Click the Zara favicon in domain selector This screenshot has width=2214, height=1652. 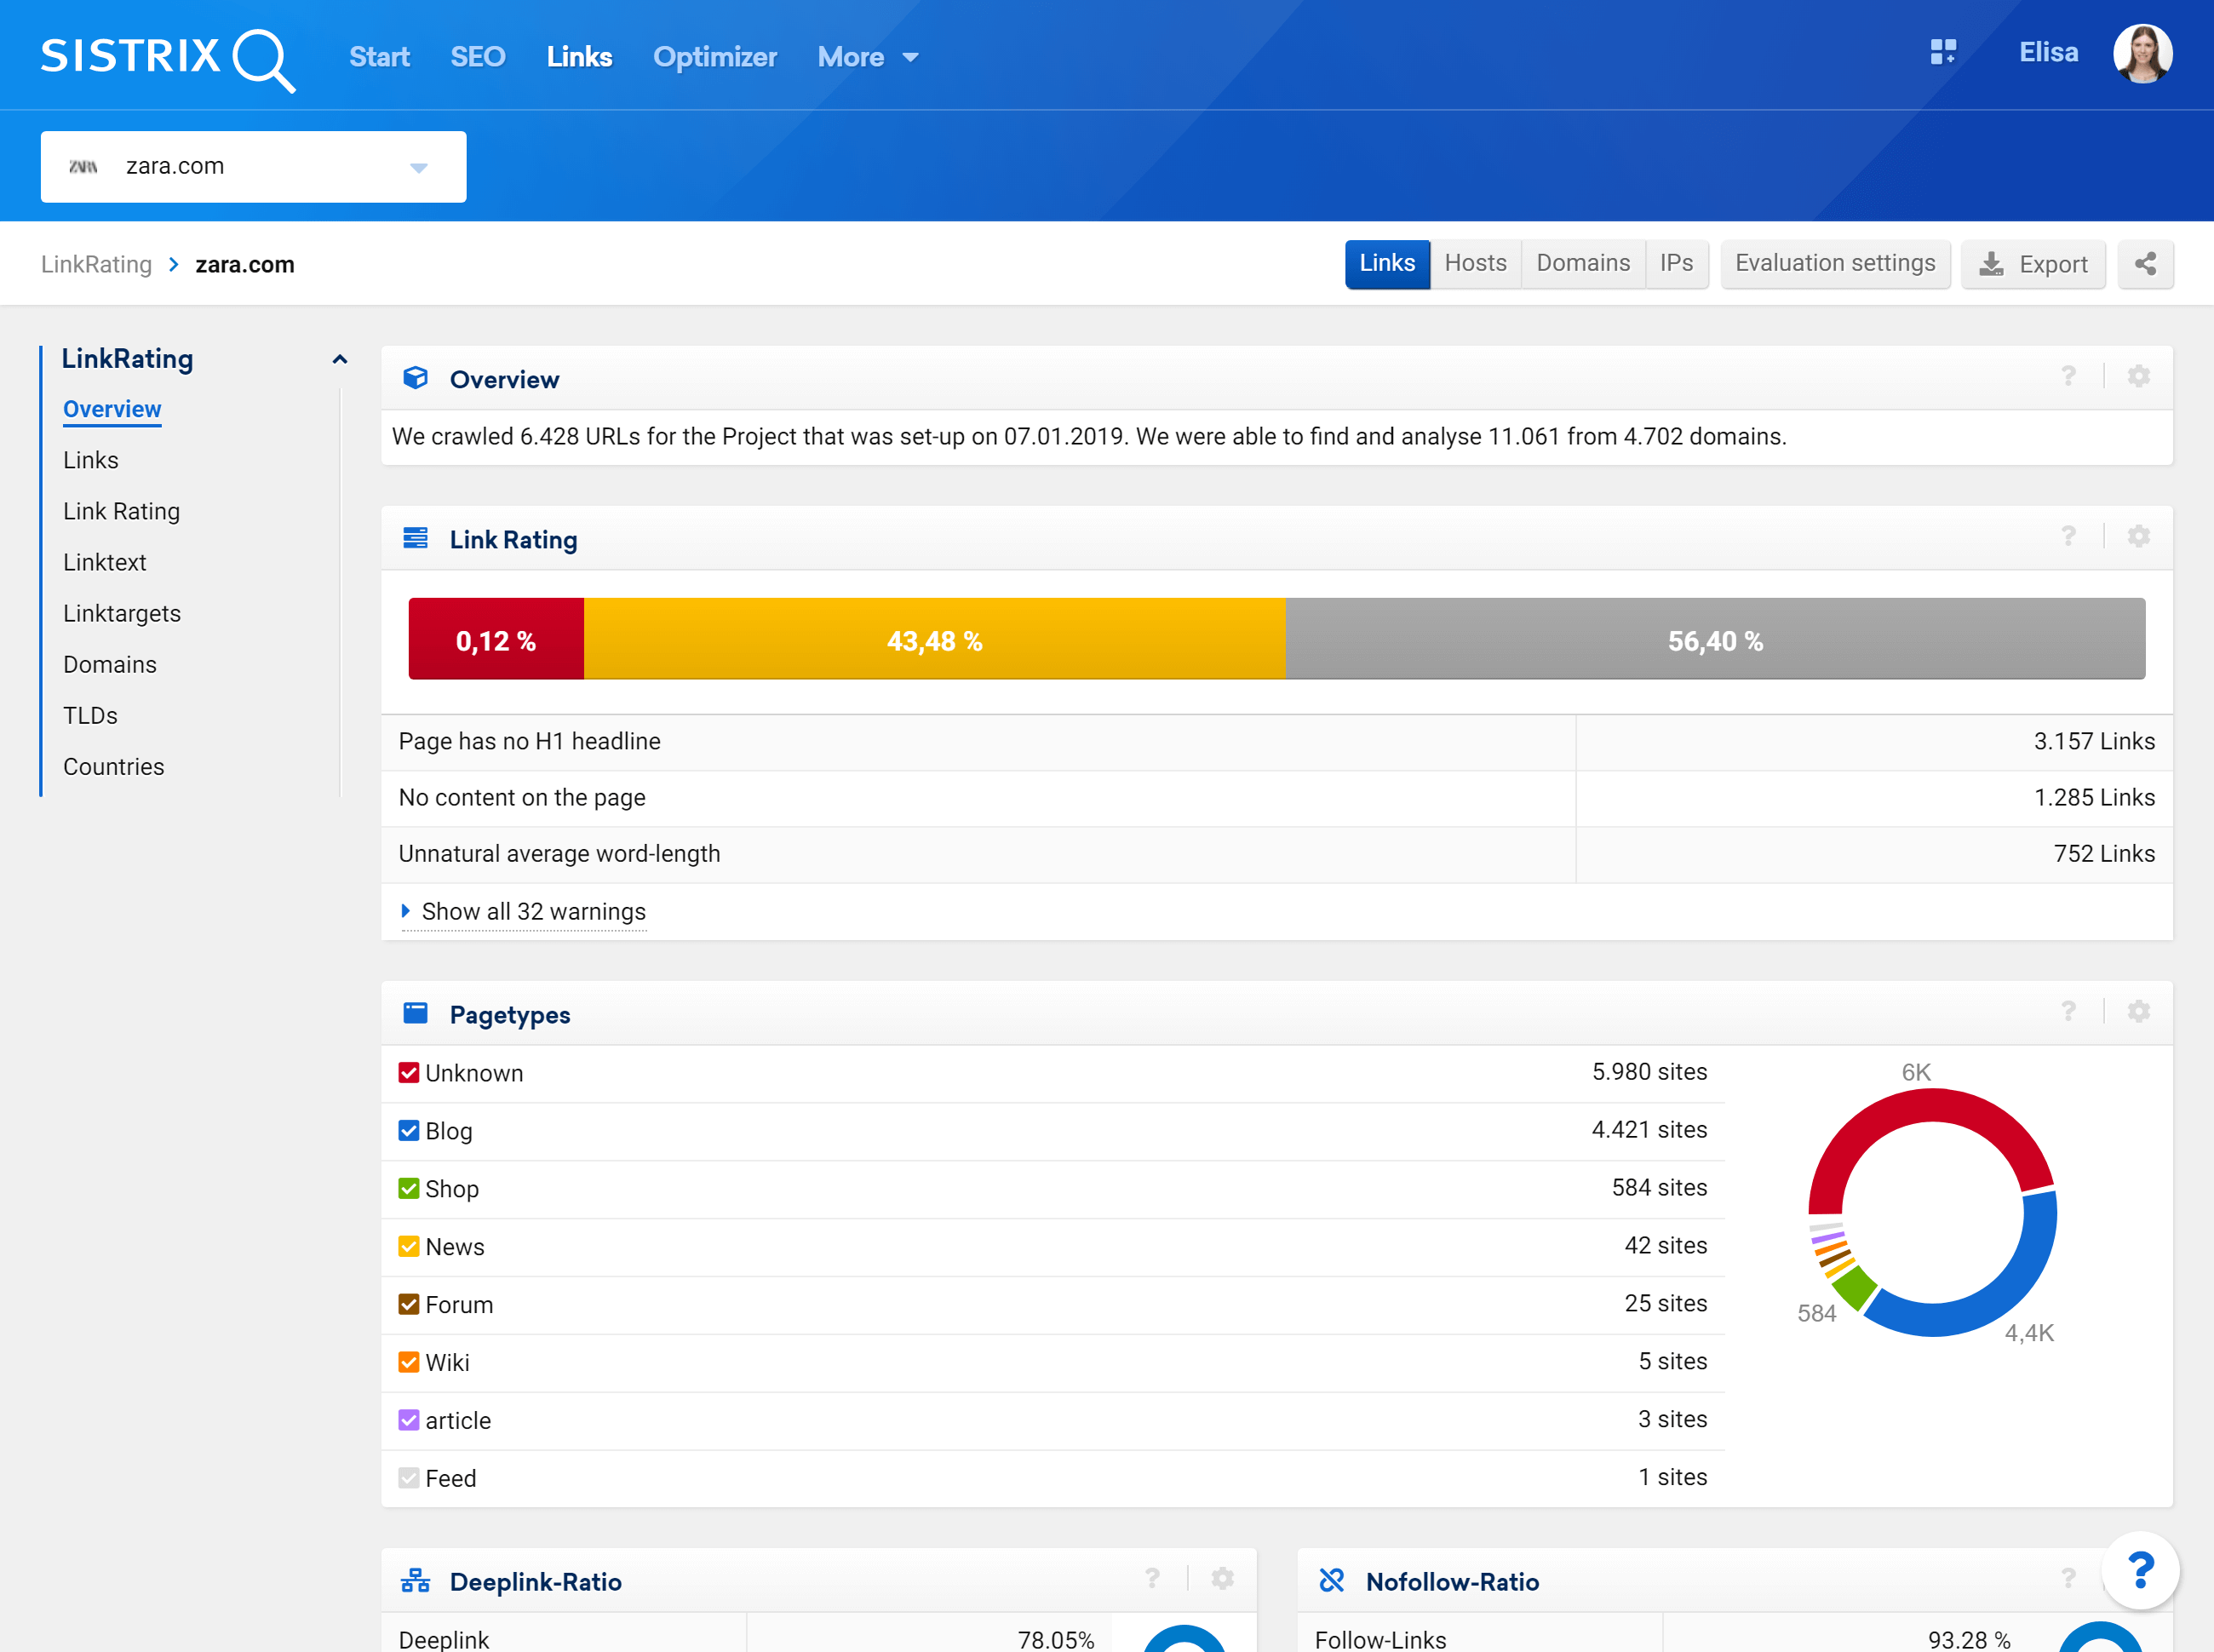[x=83, y=166]
